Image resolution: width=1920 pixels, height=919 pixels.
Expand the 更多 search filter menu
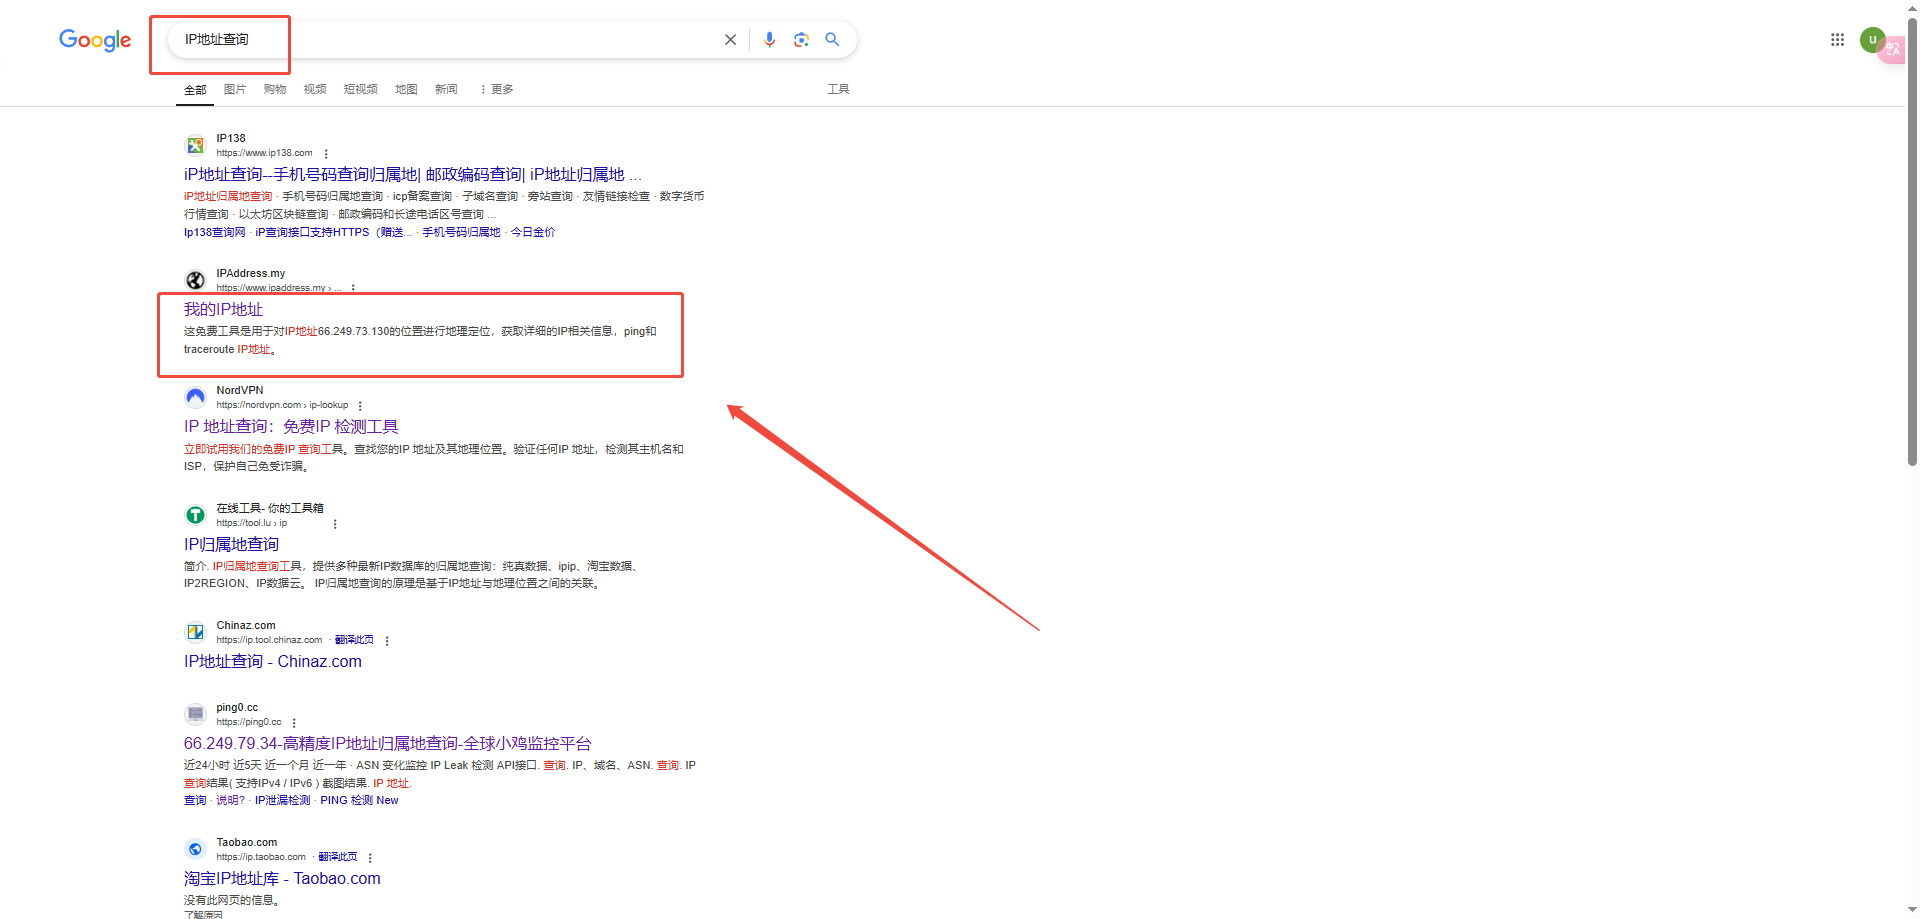click(x=497, y=89)
